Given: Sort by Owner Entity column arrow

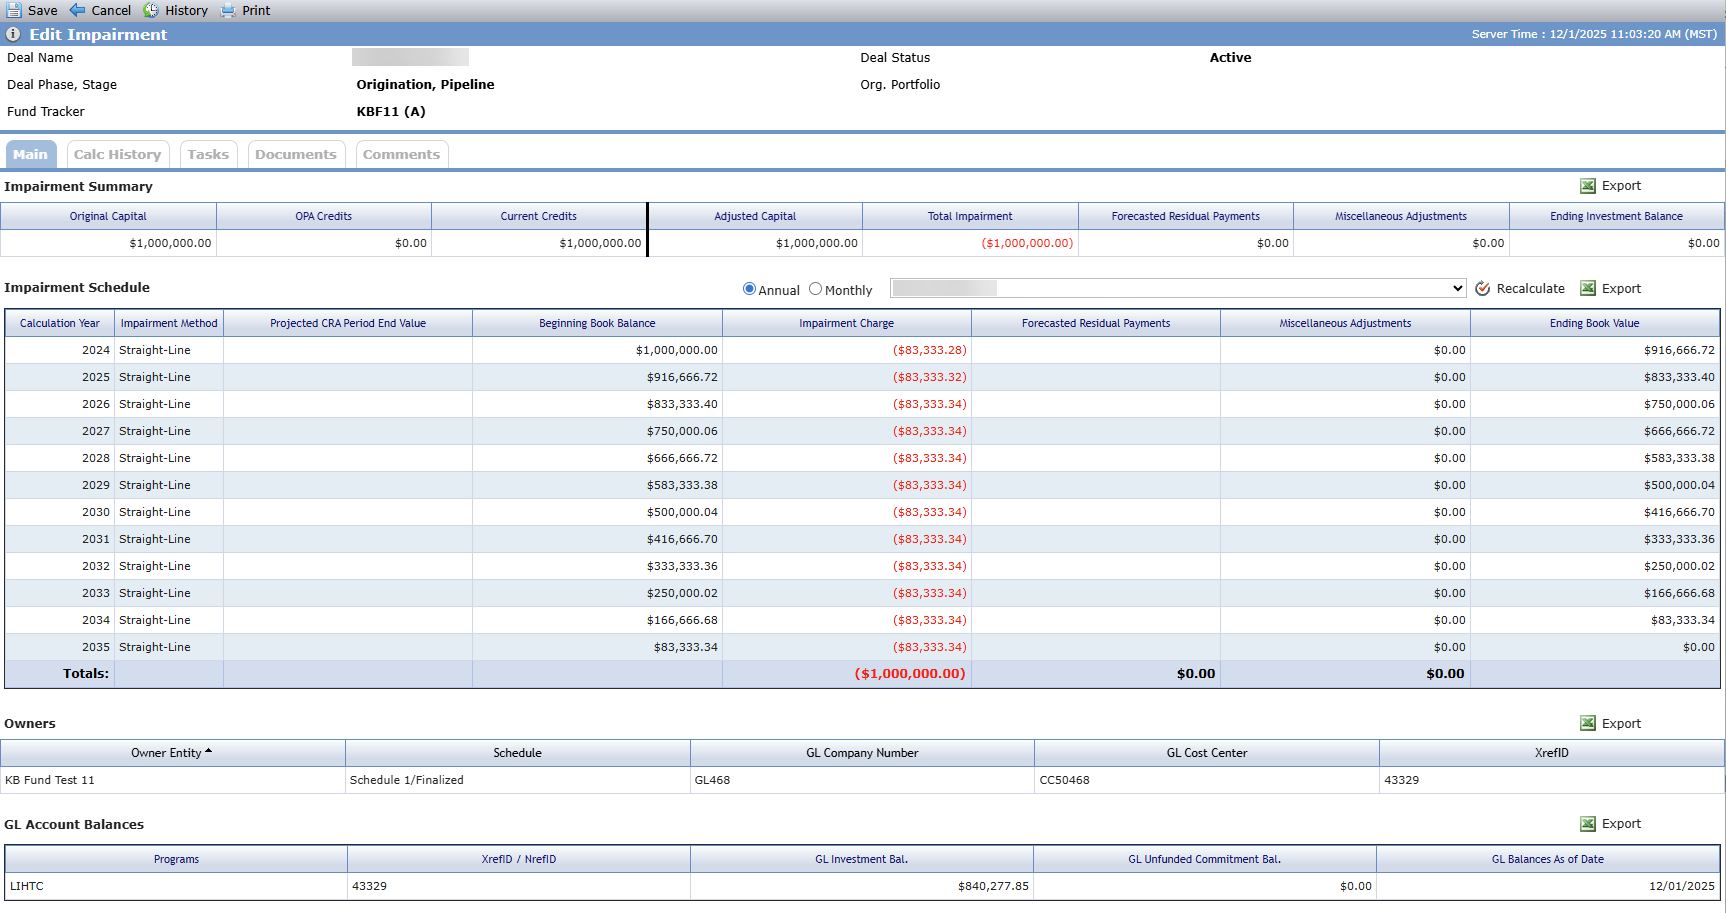Looking at the screenshot, I should (x=208, y=751).
